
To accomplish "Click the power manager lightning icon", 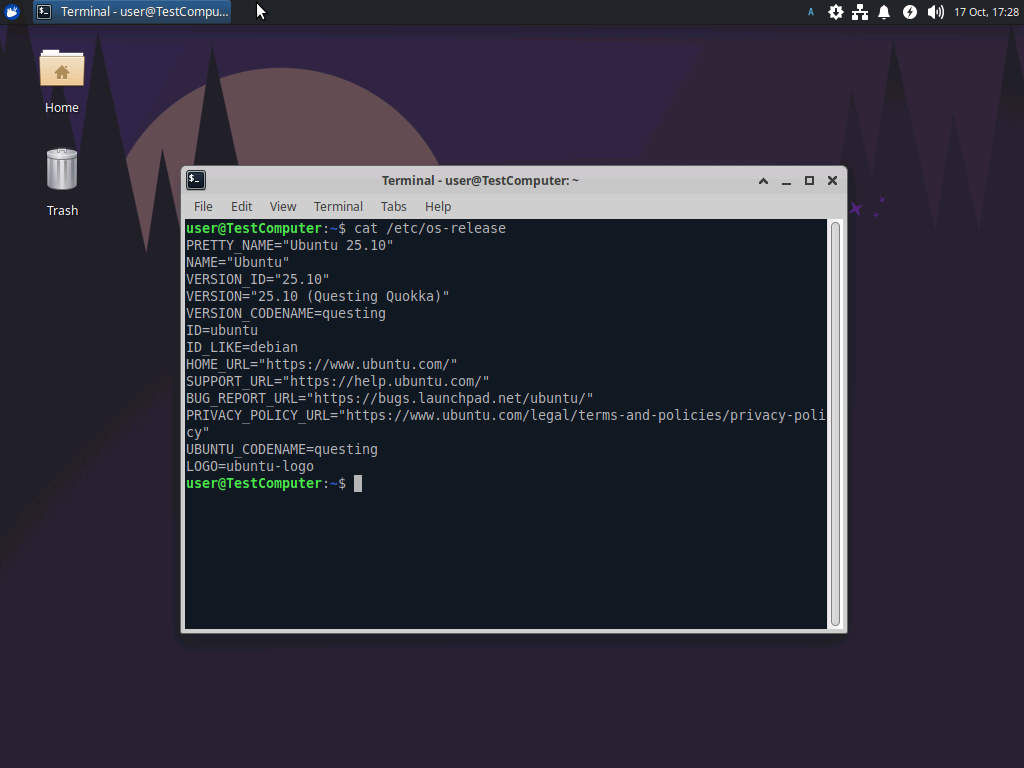I will 909,12.
